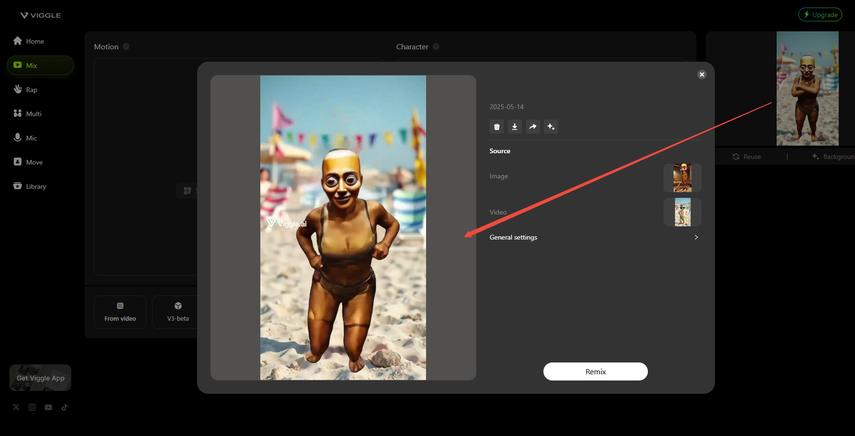The width and height of the screenshot is (855, 436).
Task: Click Get Viggle App banner
Action: (x=40, y=378)
